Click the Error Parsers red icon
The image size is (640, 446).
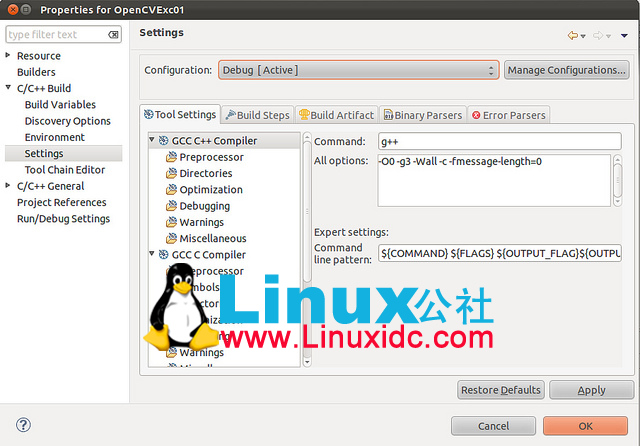tap(476, 115)
